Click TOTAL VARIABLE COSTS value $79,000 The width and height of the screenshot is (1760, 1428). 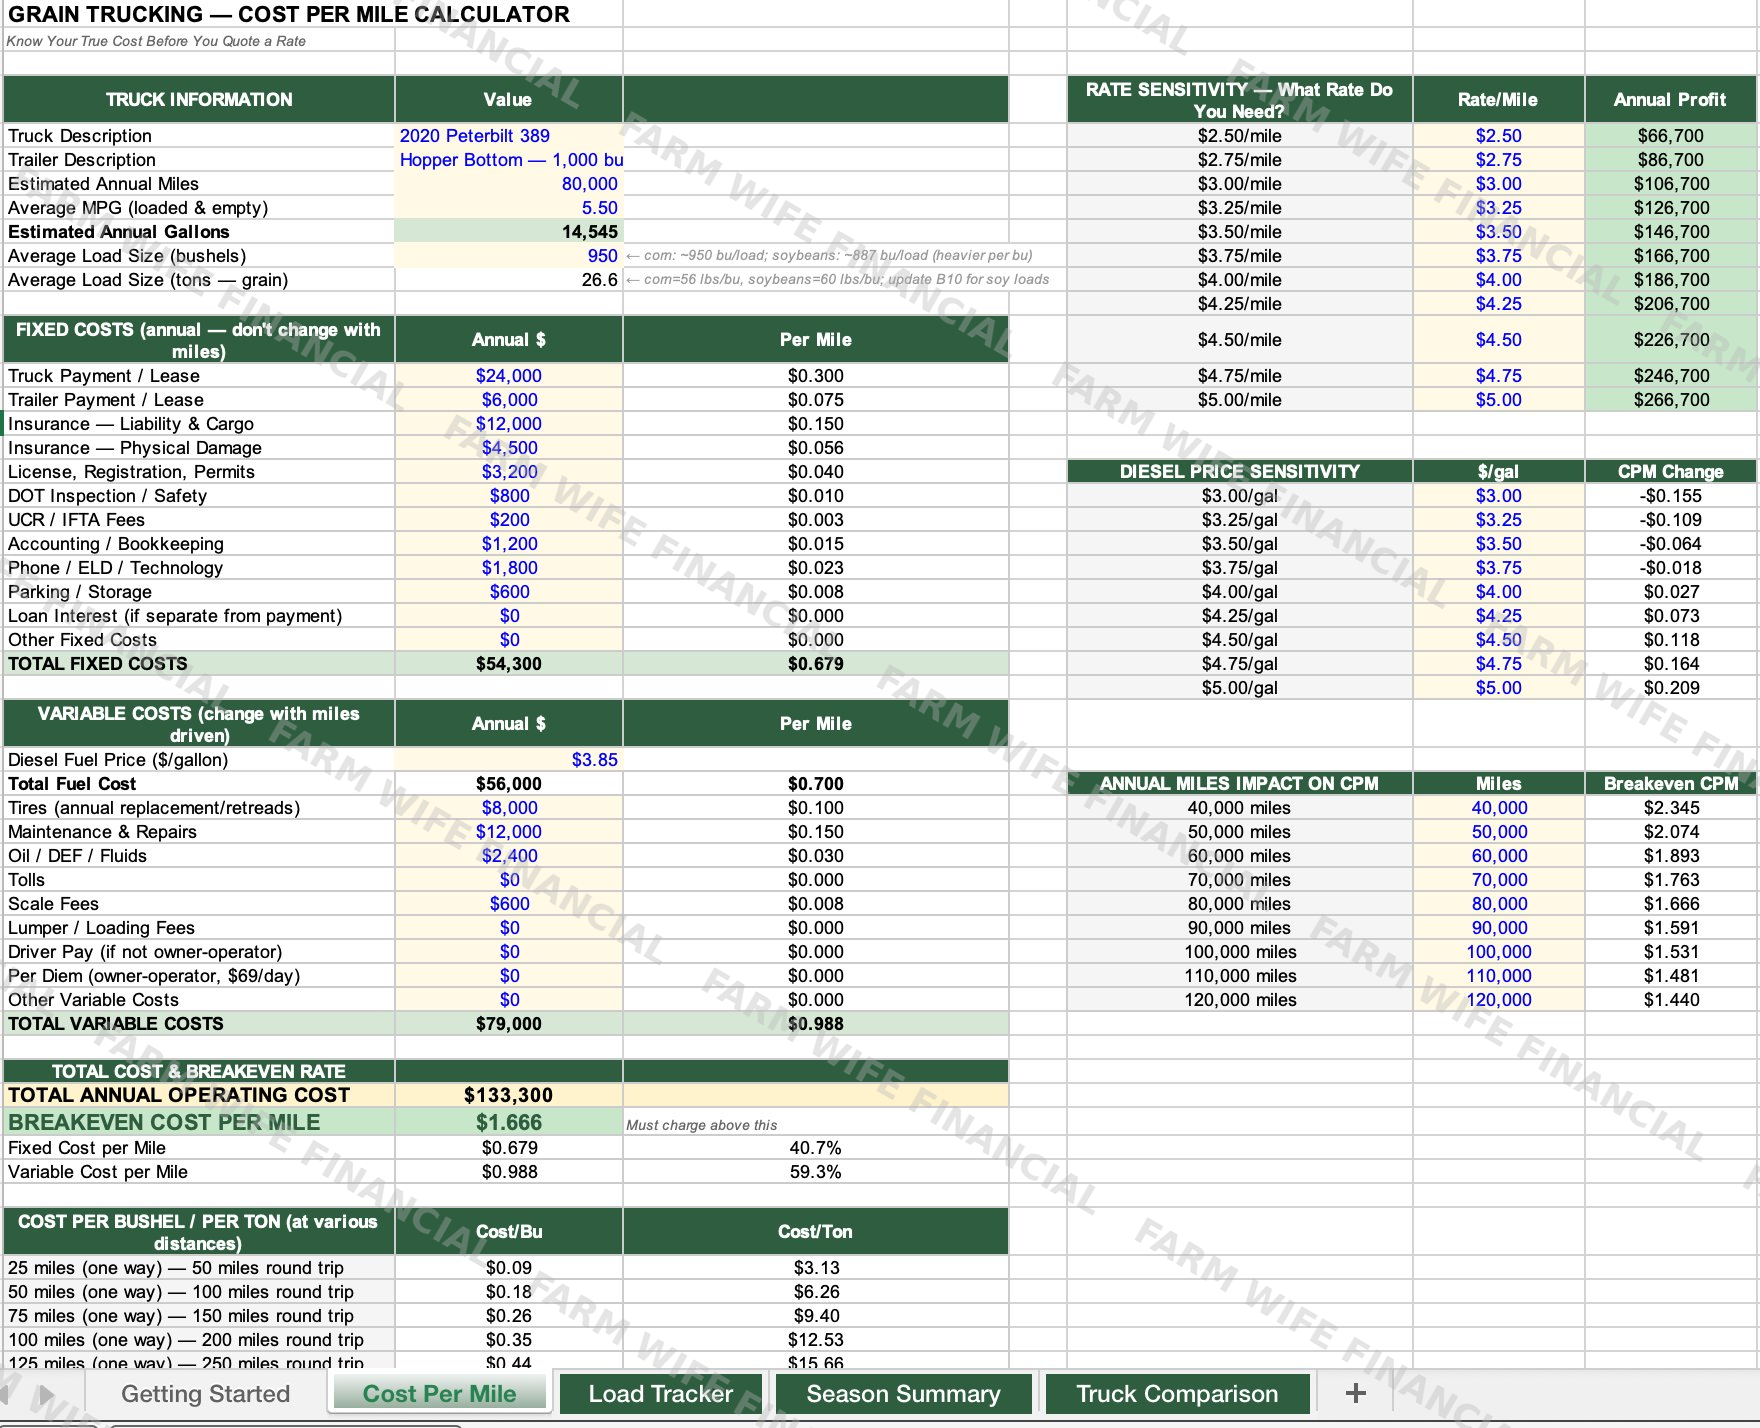[509, 1024]
